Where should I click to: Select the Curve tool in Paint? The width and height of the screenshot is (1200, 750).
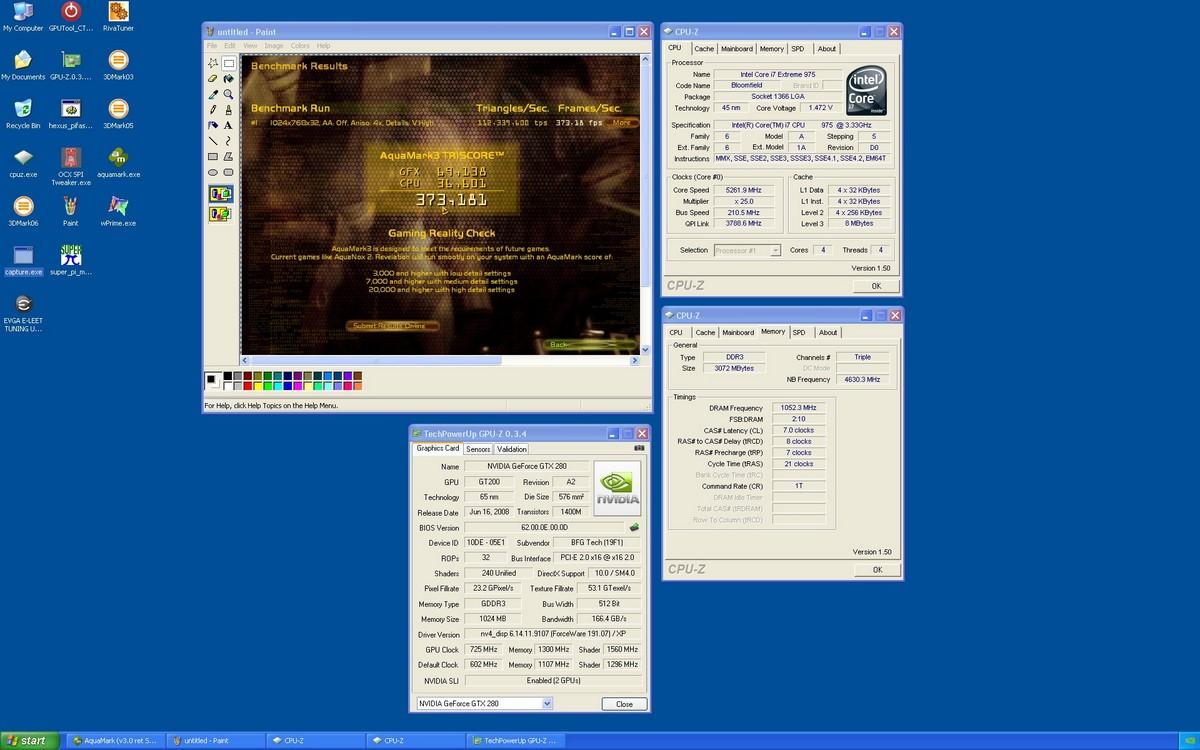point(228,141)
